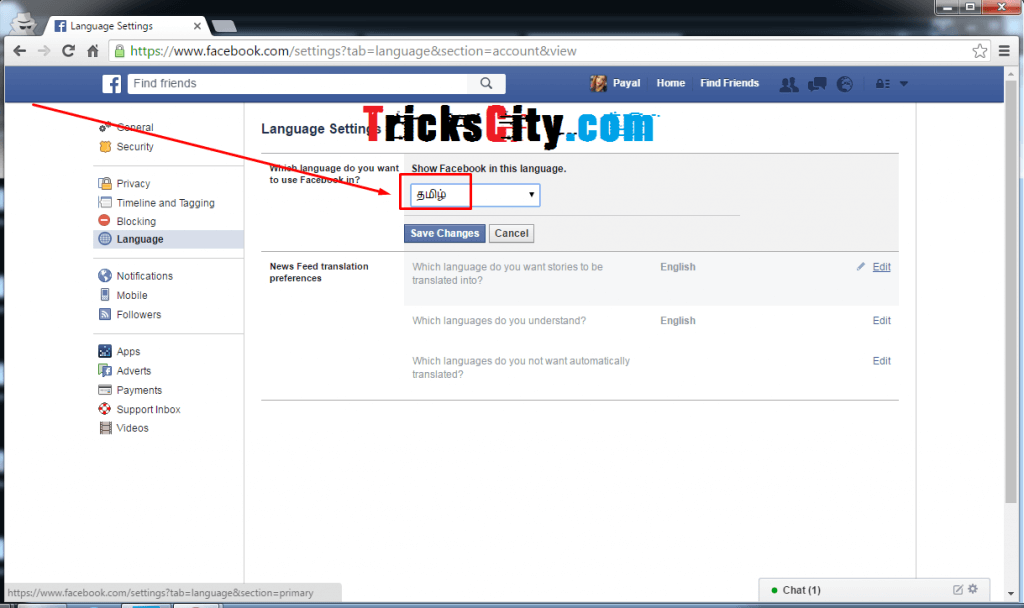Click the pencil icon beside Edit
Screen dimensions: 1024x608
coord(861,266)
